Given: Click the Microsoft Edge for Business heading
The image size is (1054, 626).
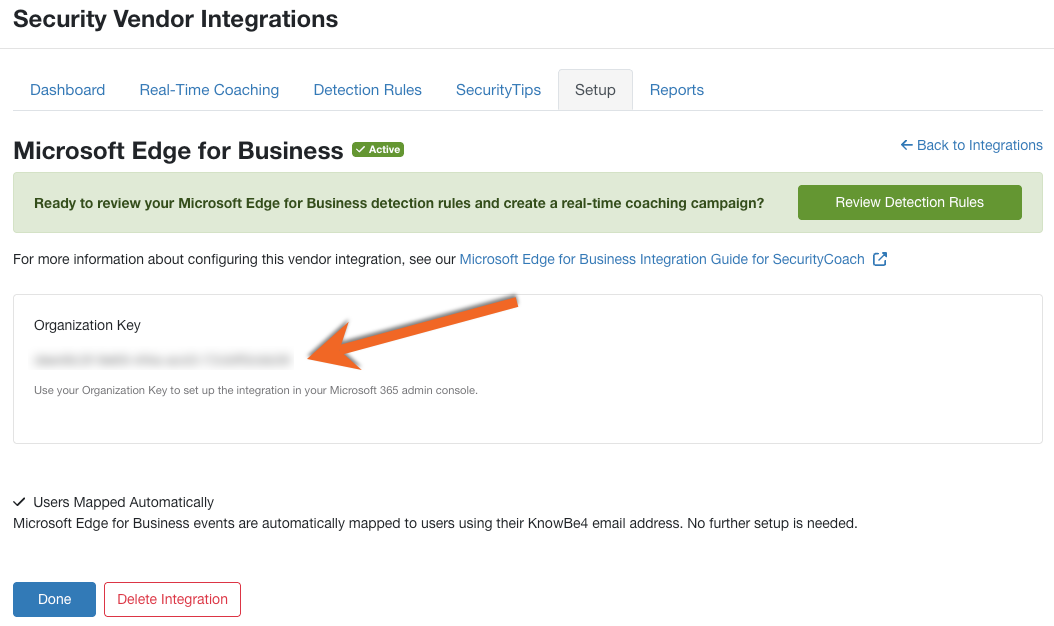Looking at the screenshot, I should click(x=178, y=151).
